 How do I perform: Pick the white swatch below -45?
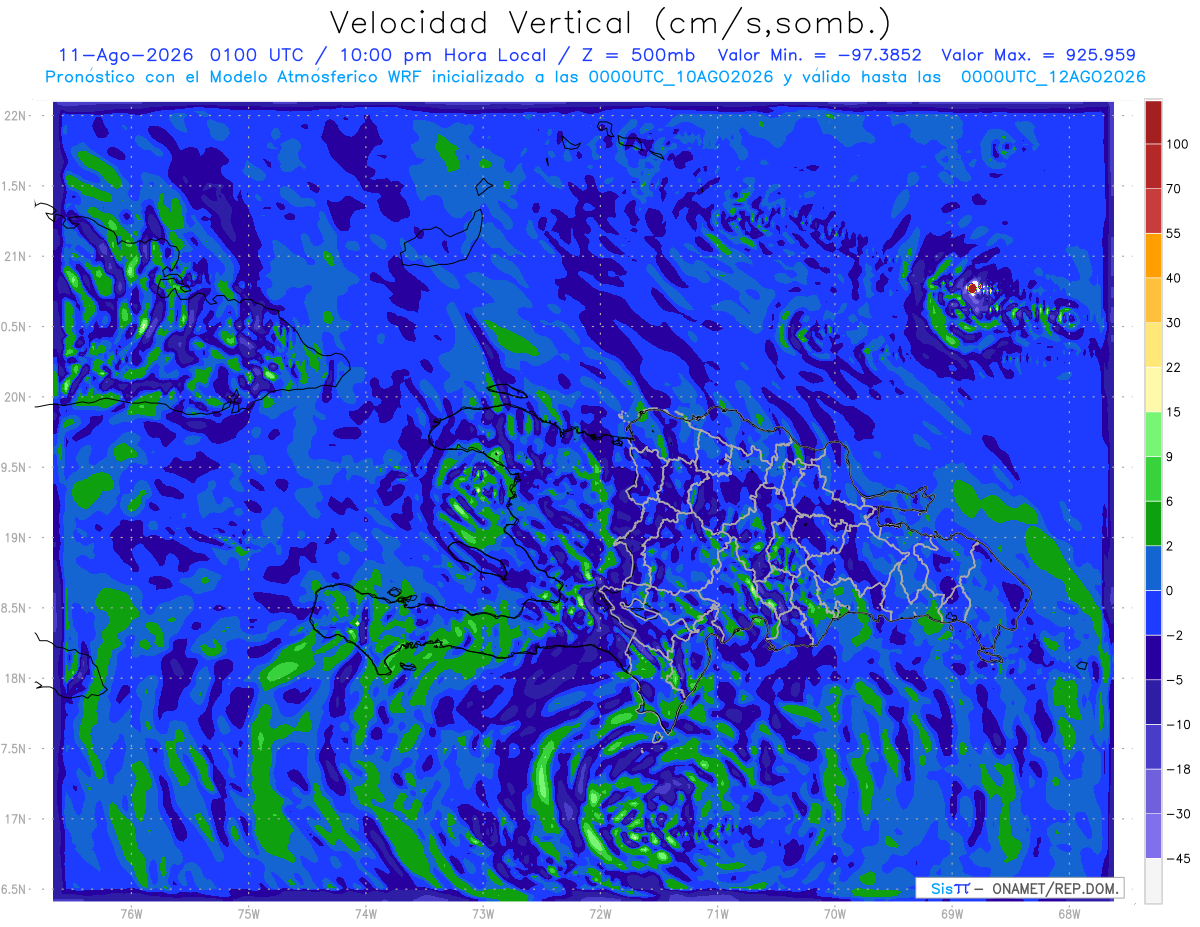pyautogui.click(x=1153, y=880)
